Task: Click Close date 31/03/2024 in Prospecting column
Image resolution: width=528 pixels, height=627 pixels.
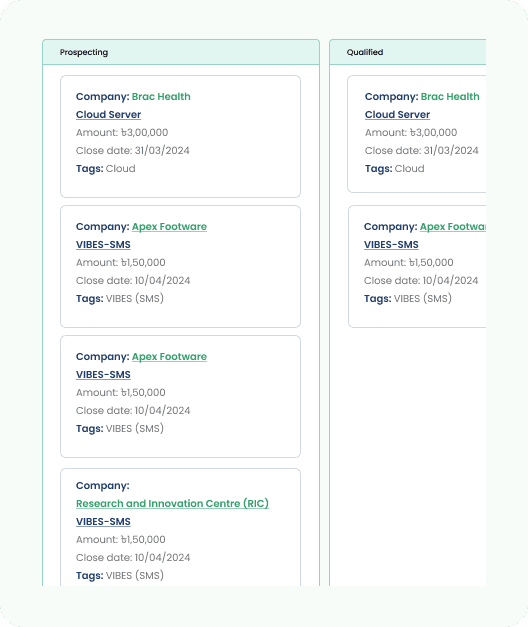Action: (x=133, y=150)
